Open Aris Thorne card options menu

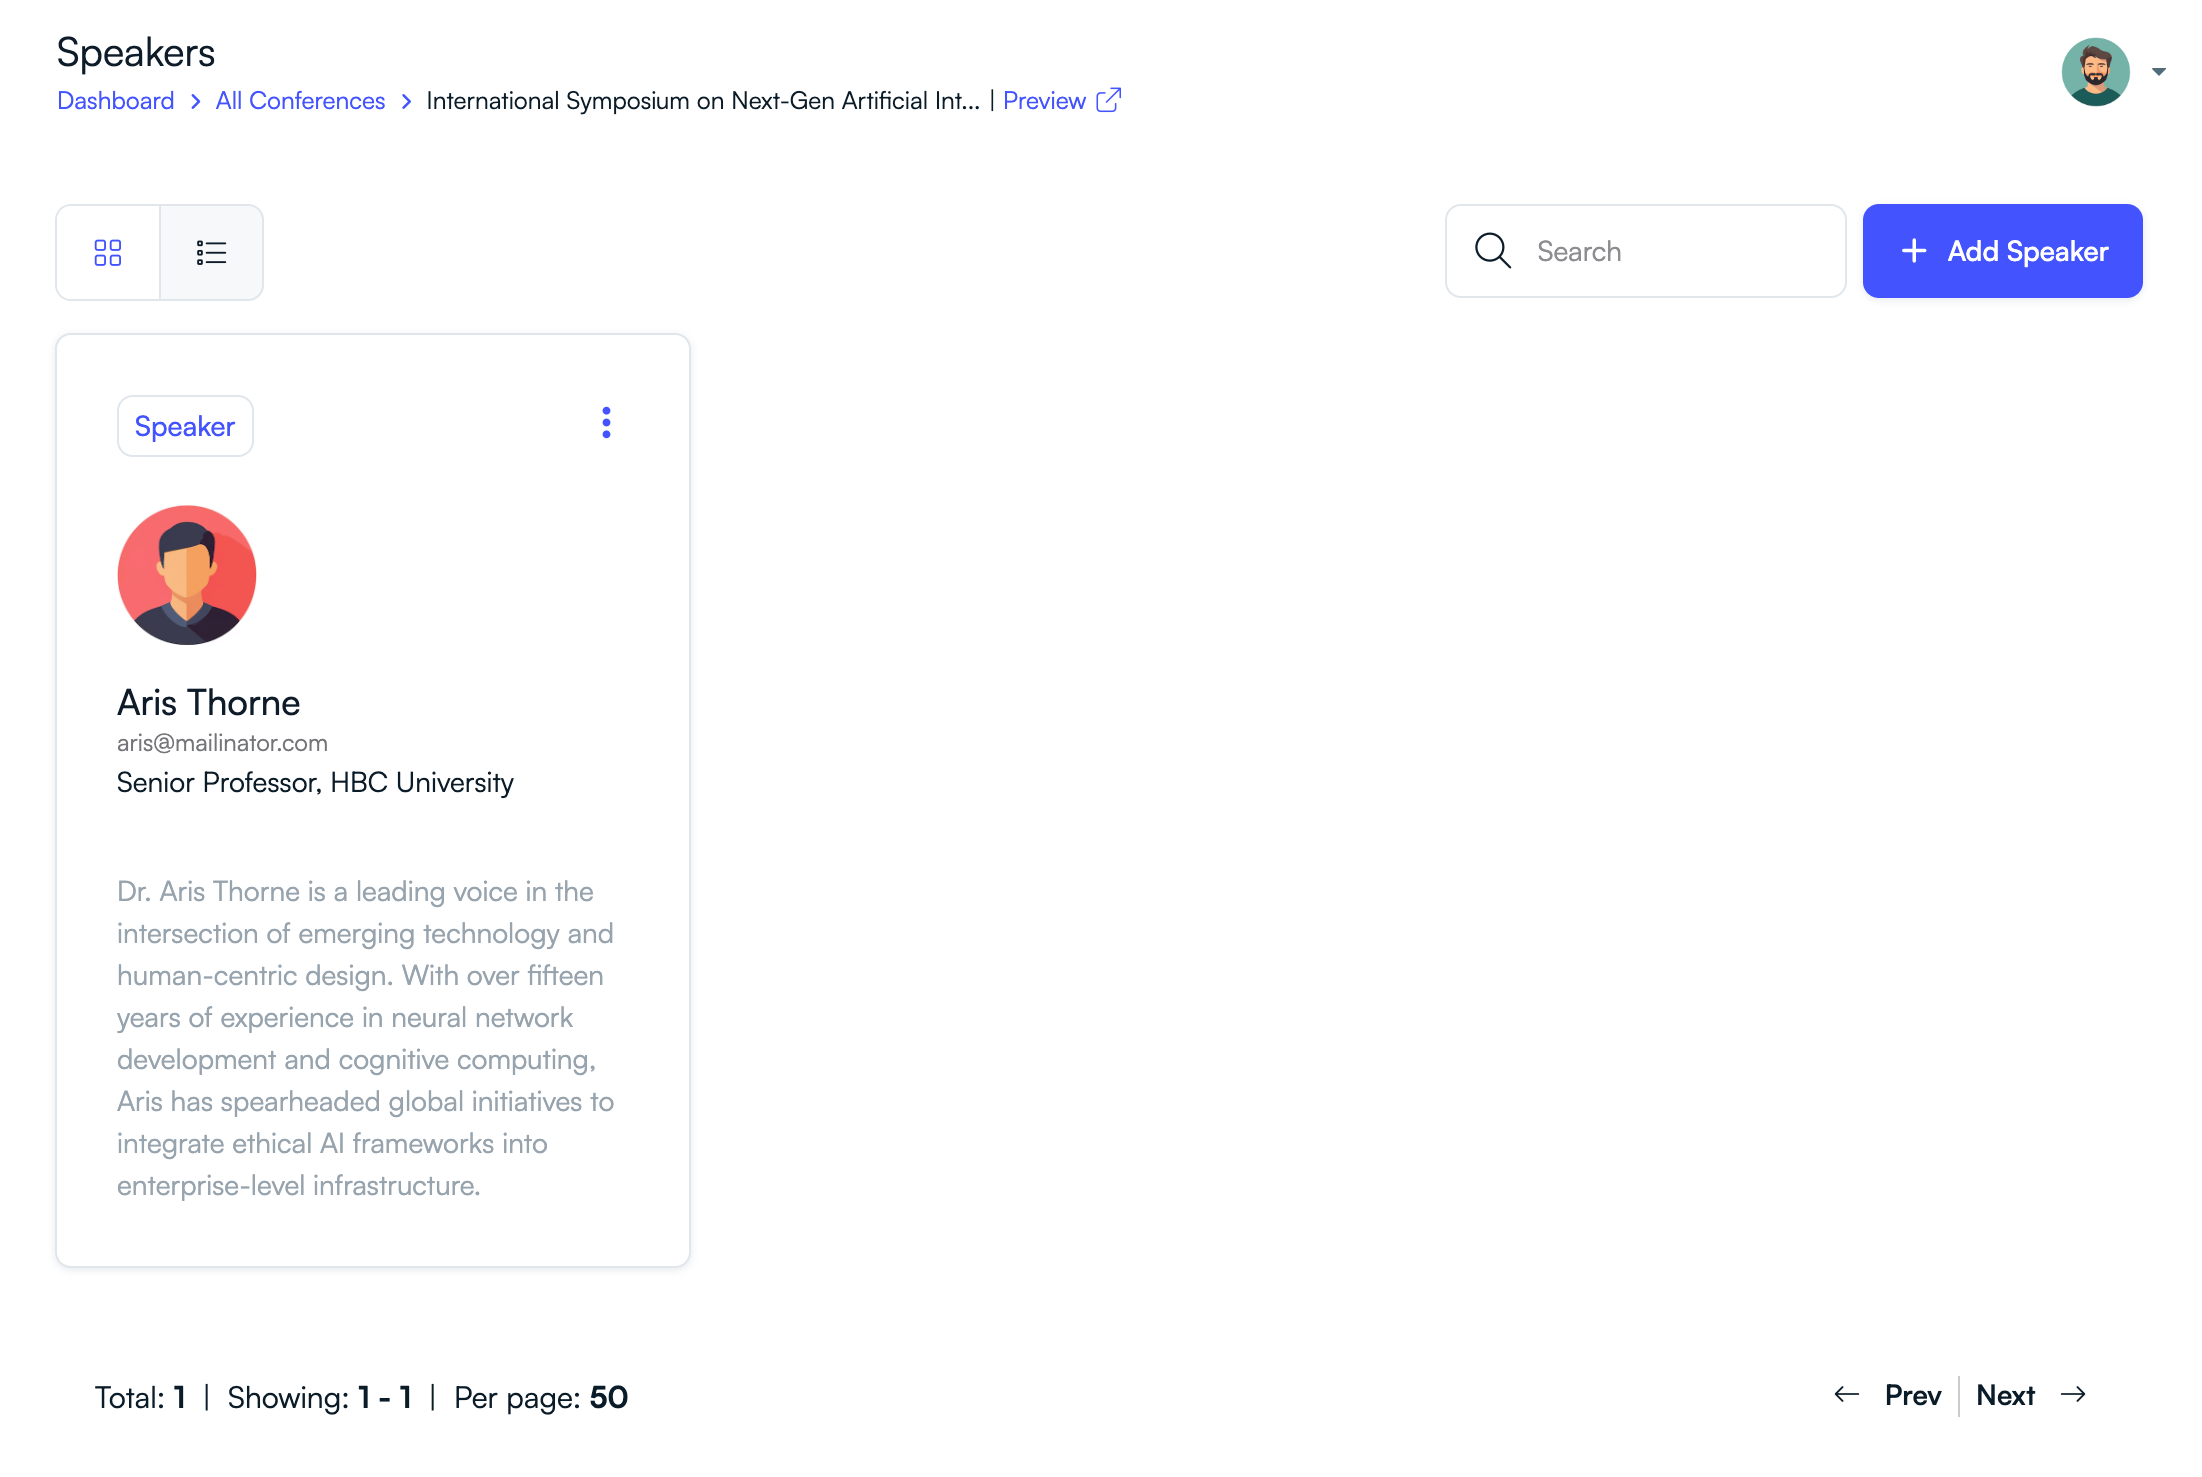(606, 423)
